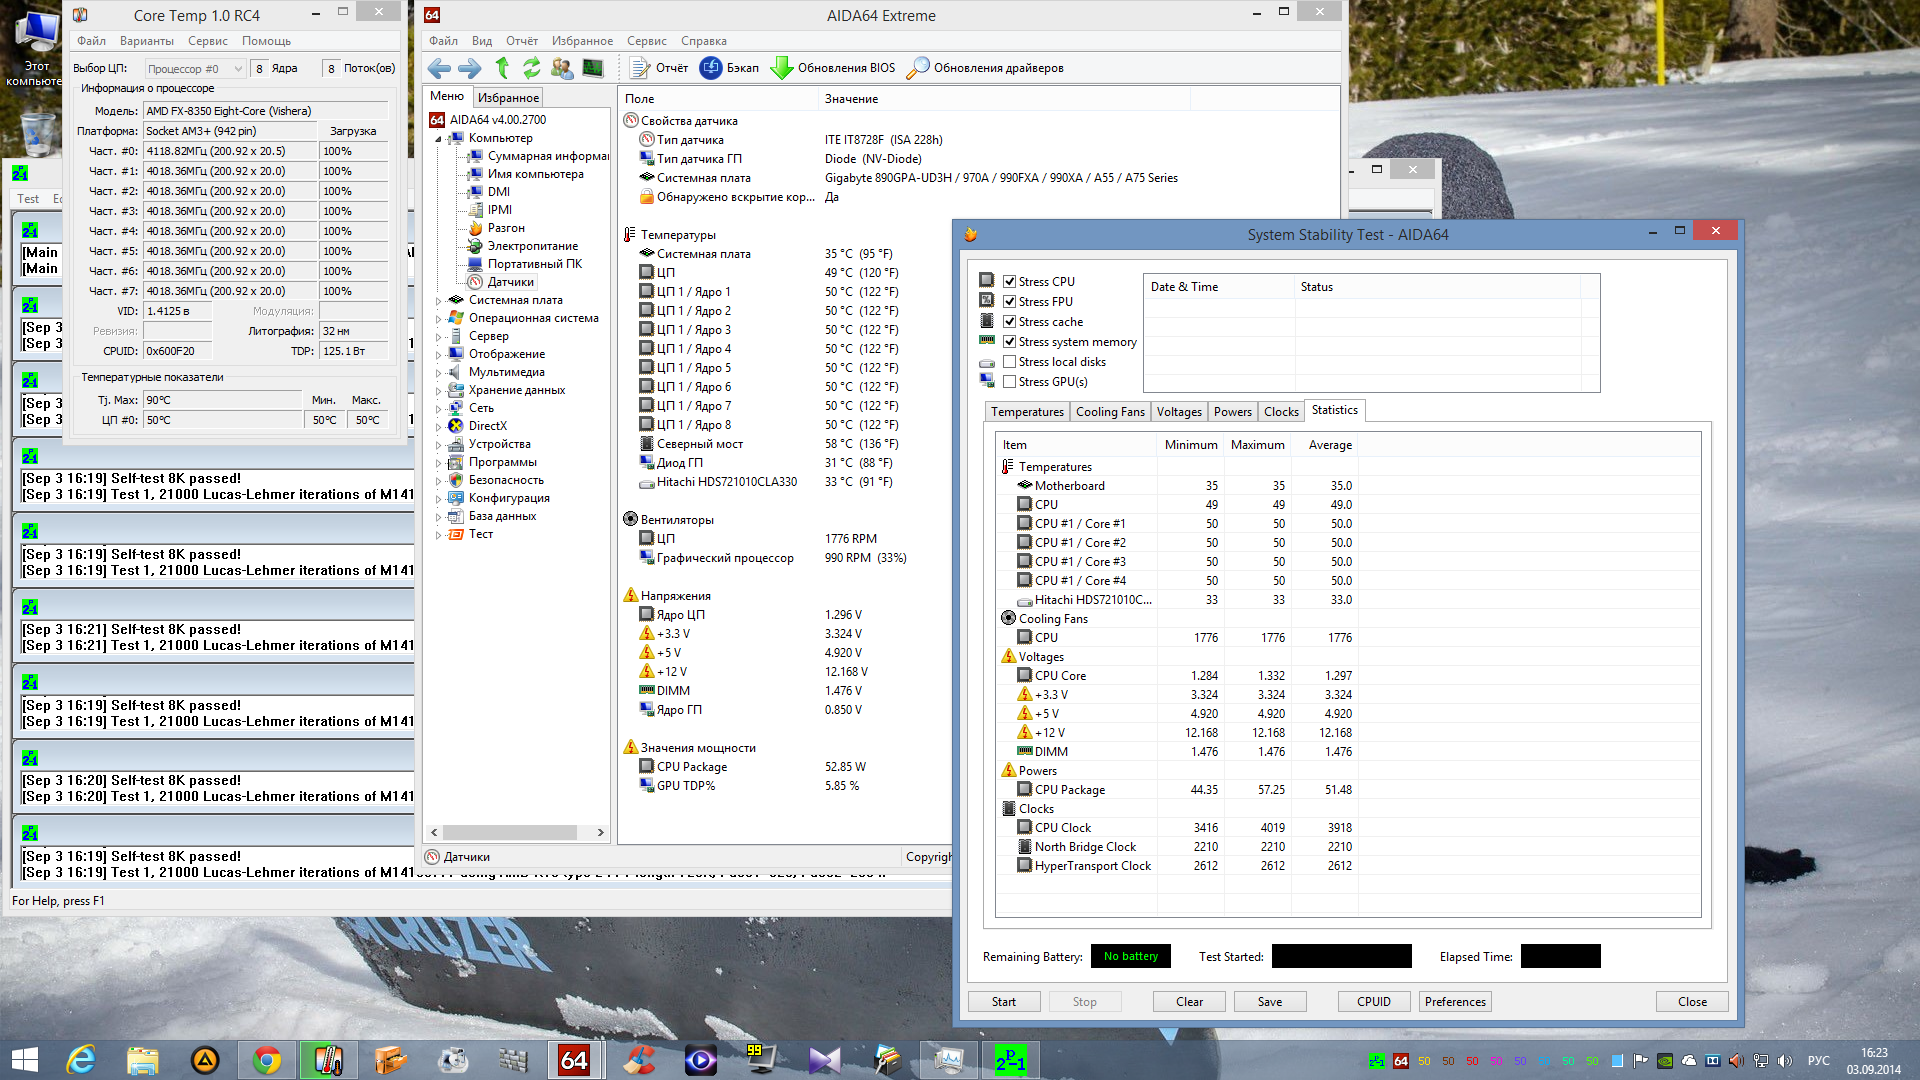
Task: Open Visual Studio from the taskbar
Action: point(825,1060)
